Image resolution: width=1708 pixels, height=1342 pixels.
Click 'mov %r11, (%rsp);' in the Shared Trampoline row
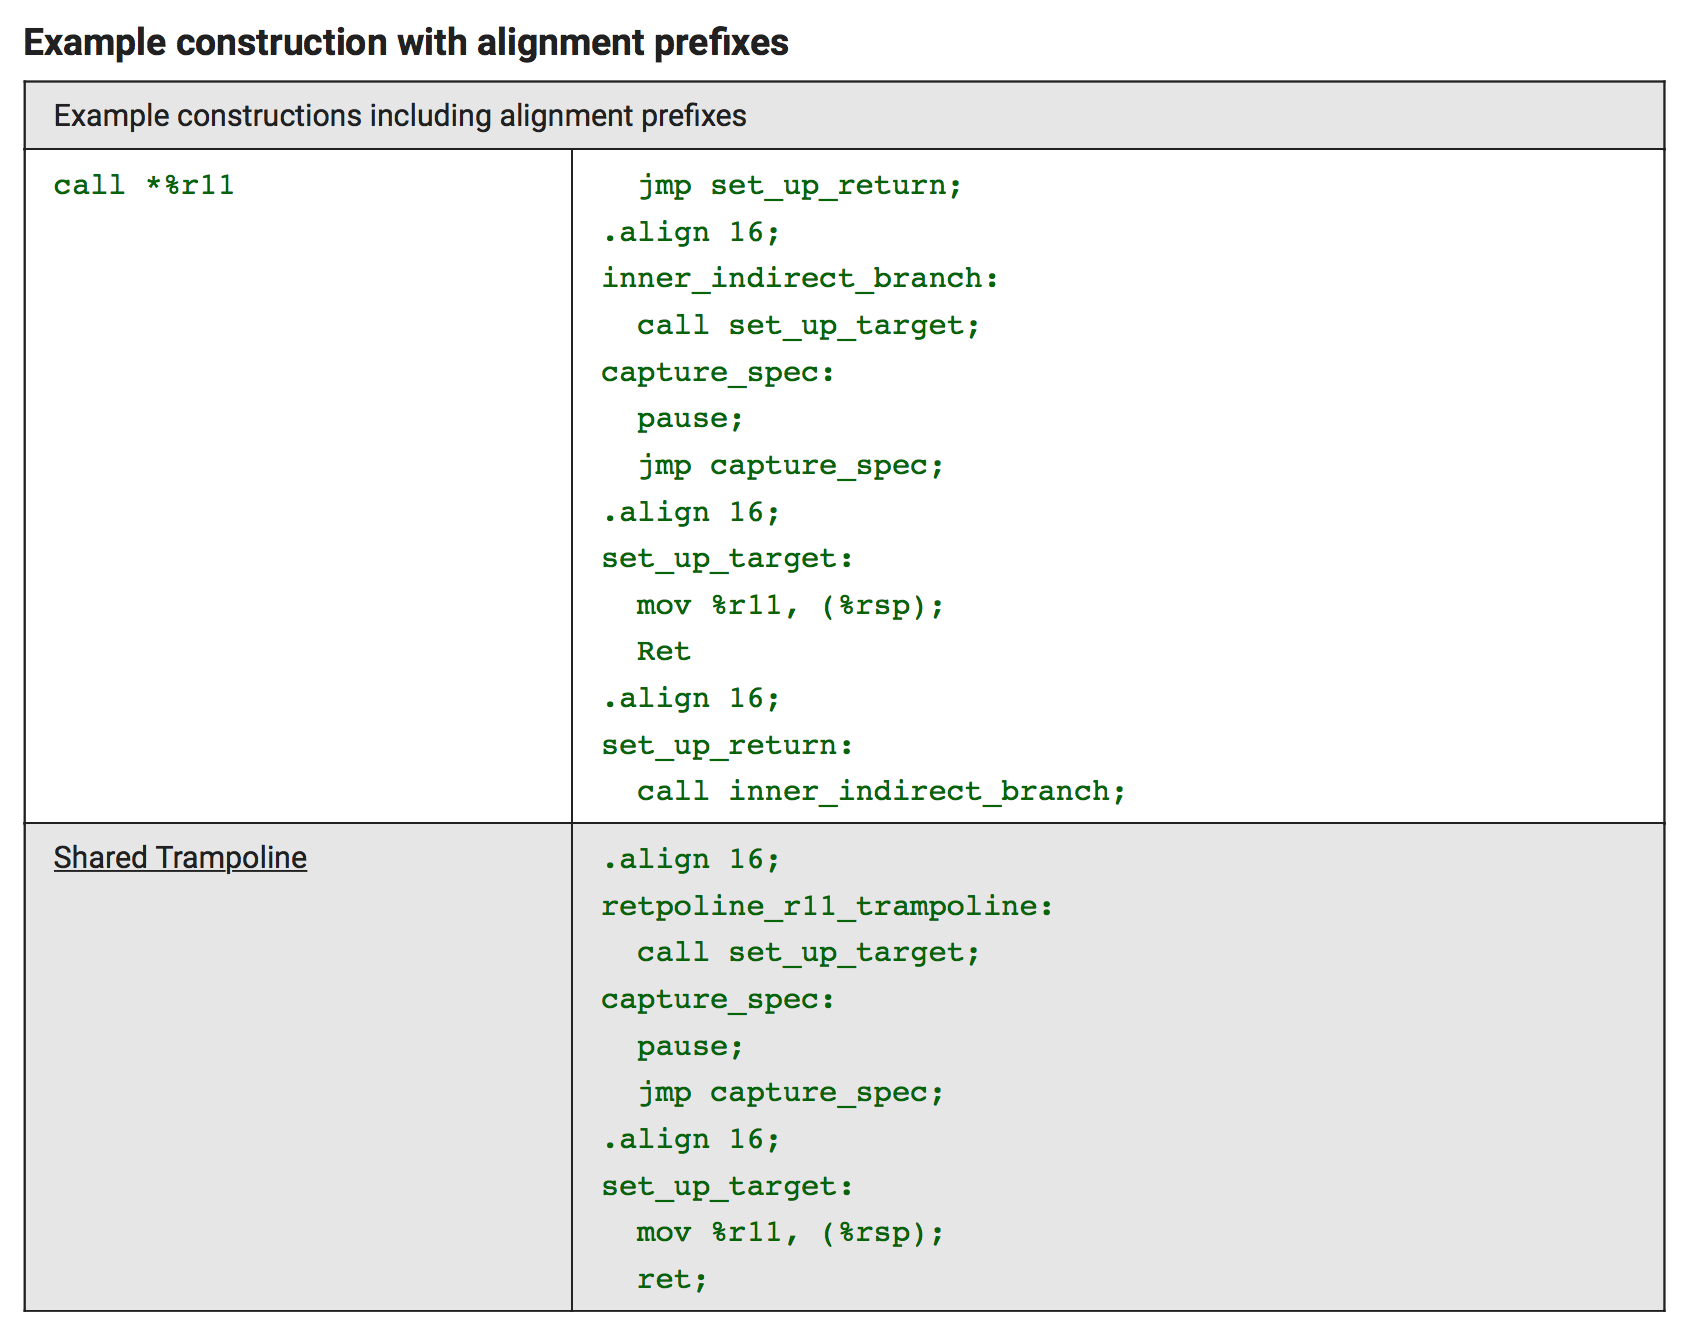pos(790,1232)
